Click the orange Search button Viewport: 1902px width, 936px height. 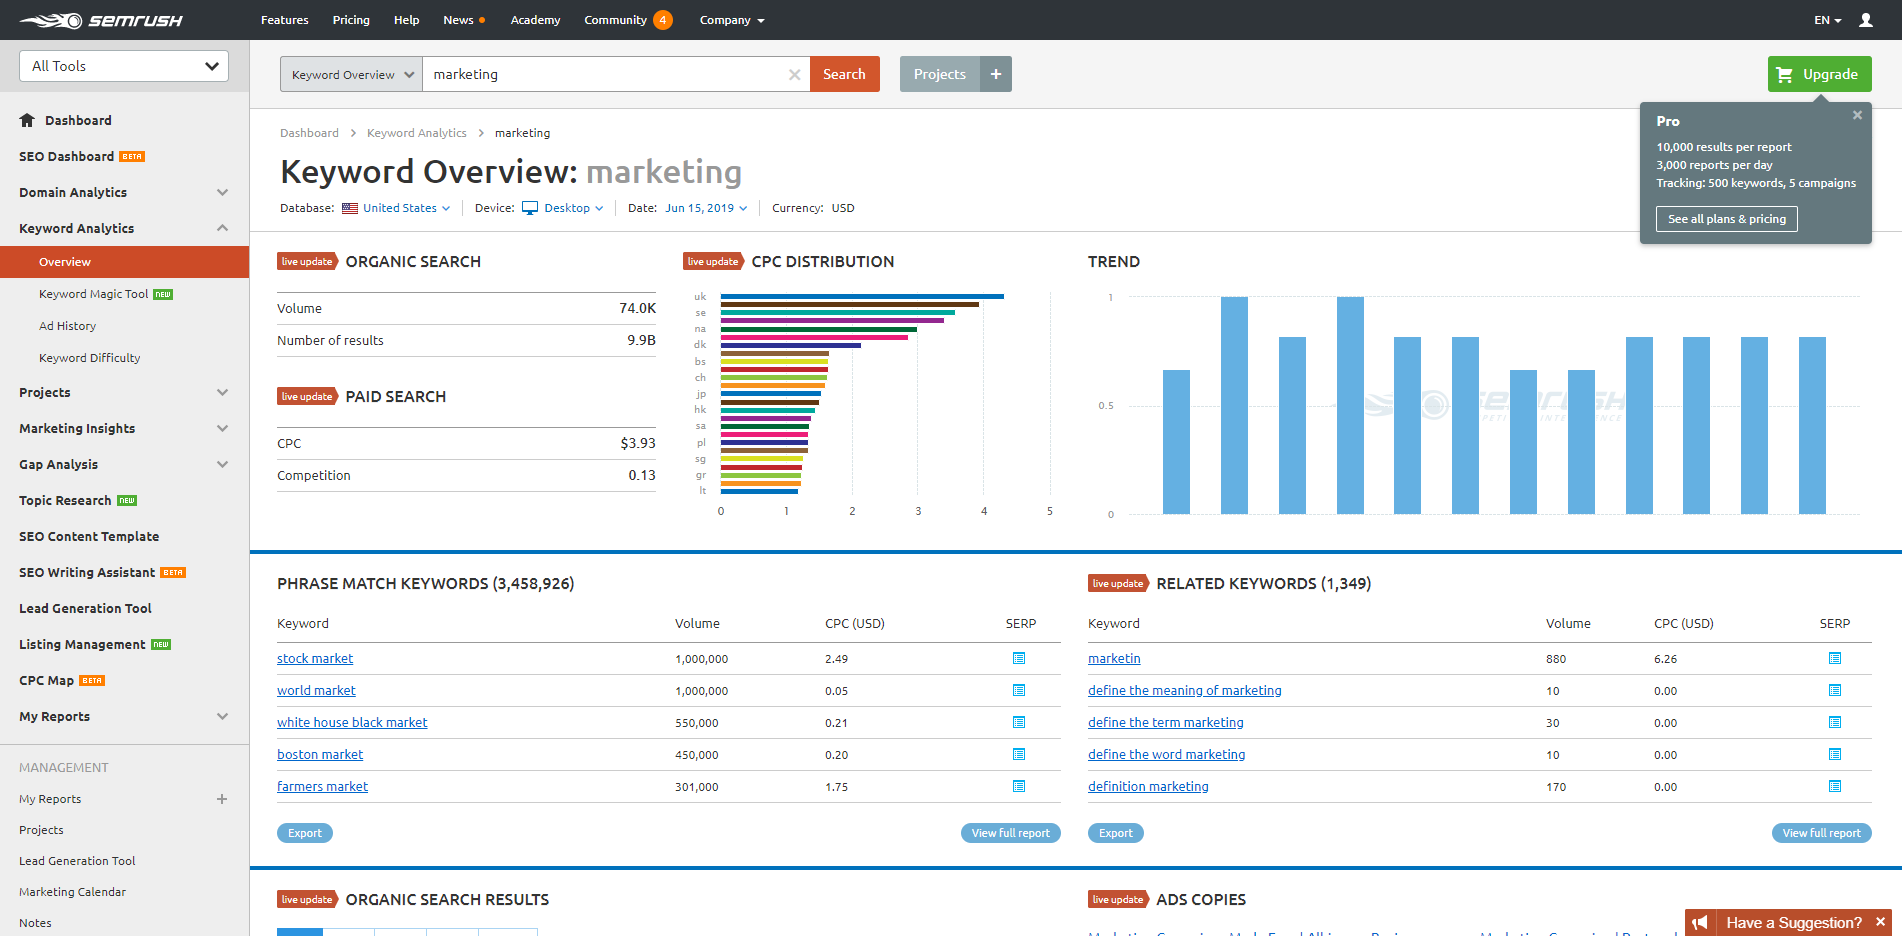[844, 74]
